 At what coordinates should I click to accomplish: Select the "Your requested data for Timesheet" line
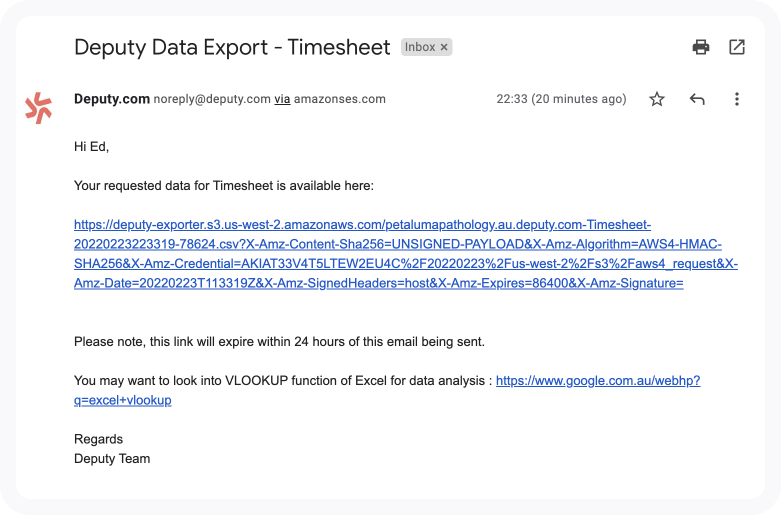pyautogui.click(x=224, y=186)
